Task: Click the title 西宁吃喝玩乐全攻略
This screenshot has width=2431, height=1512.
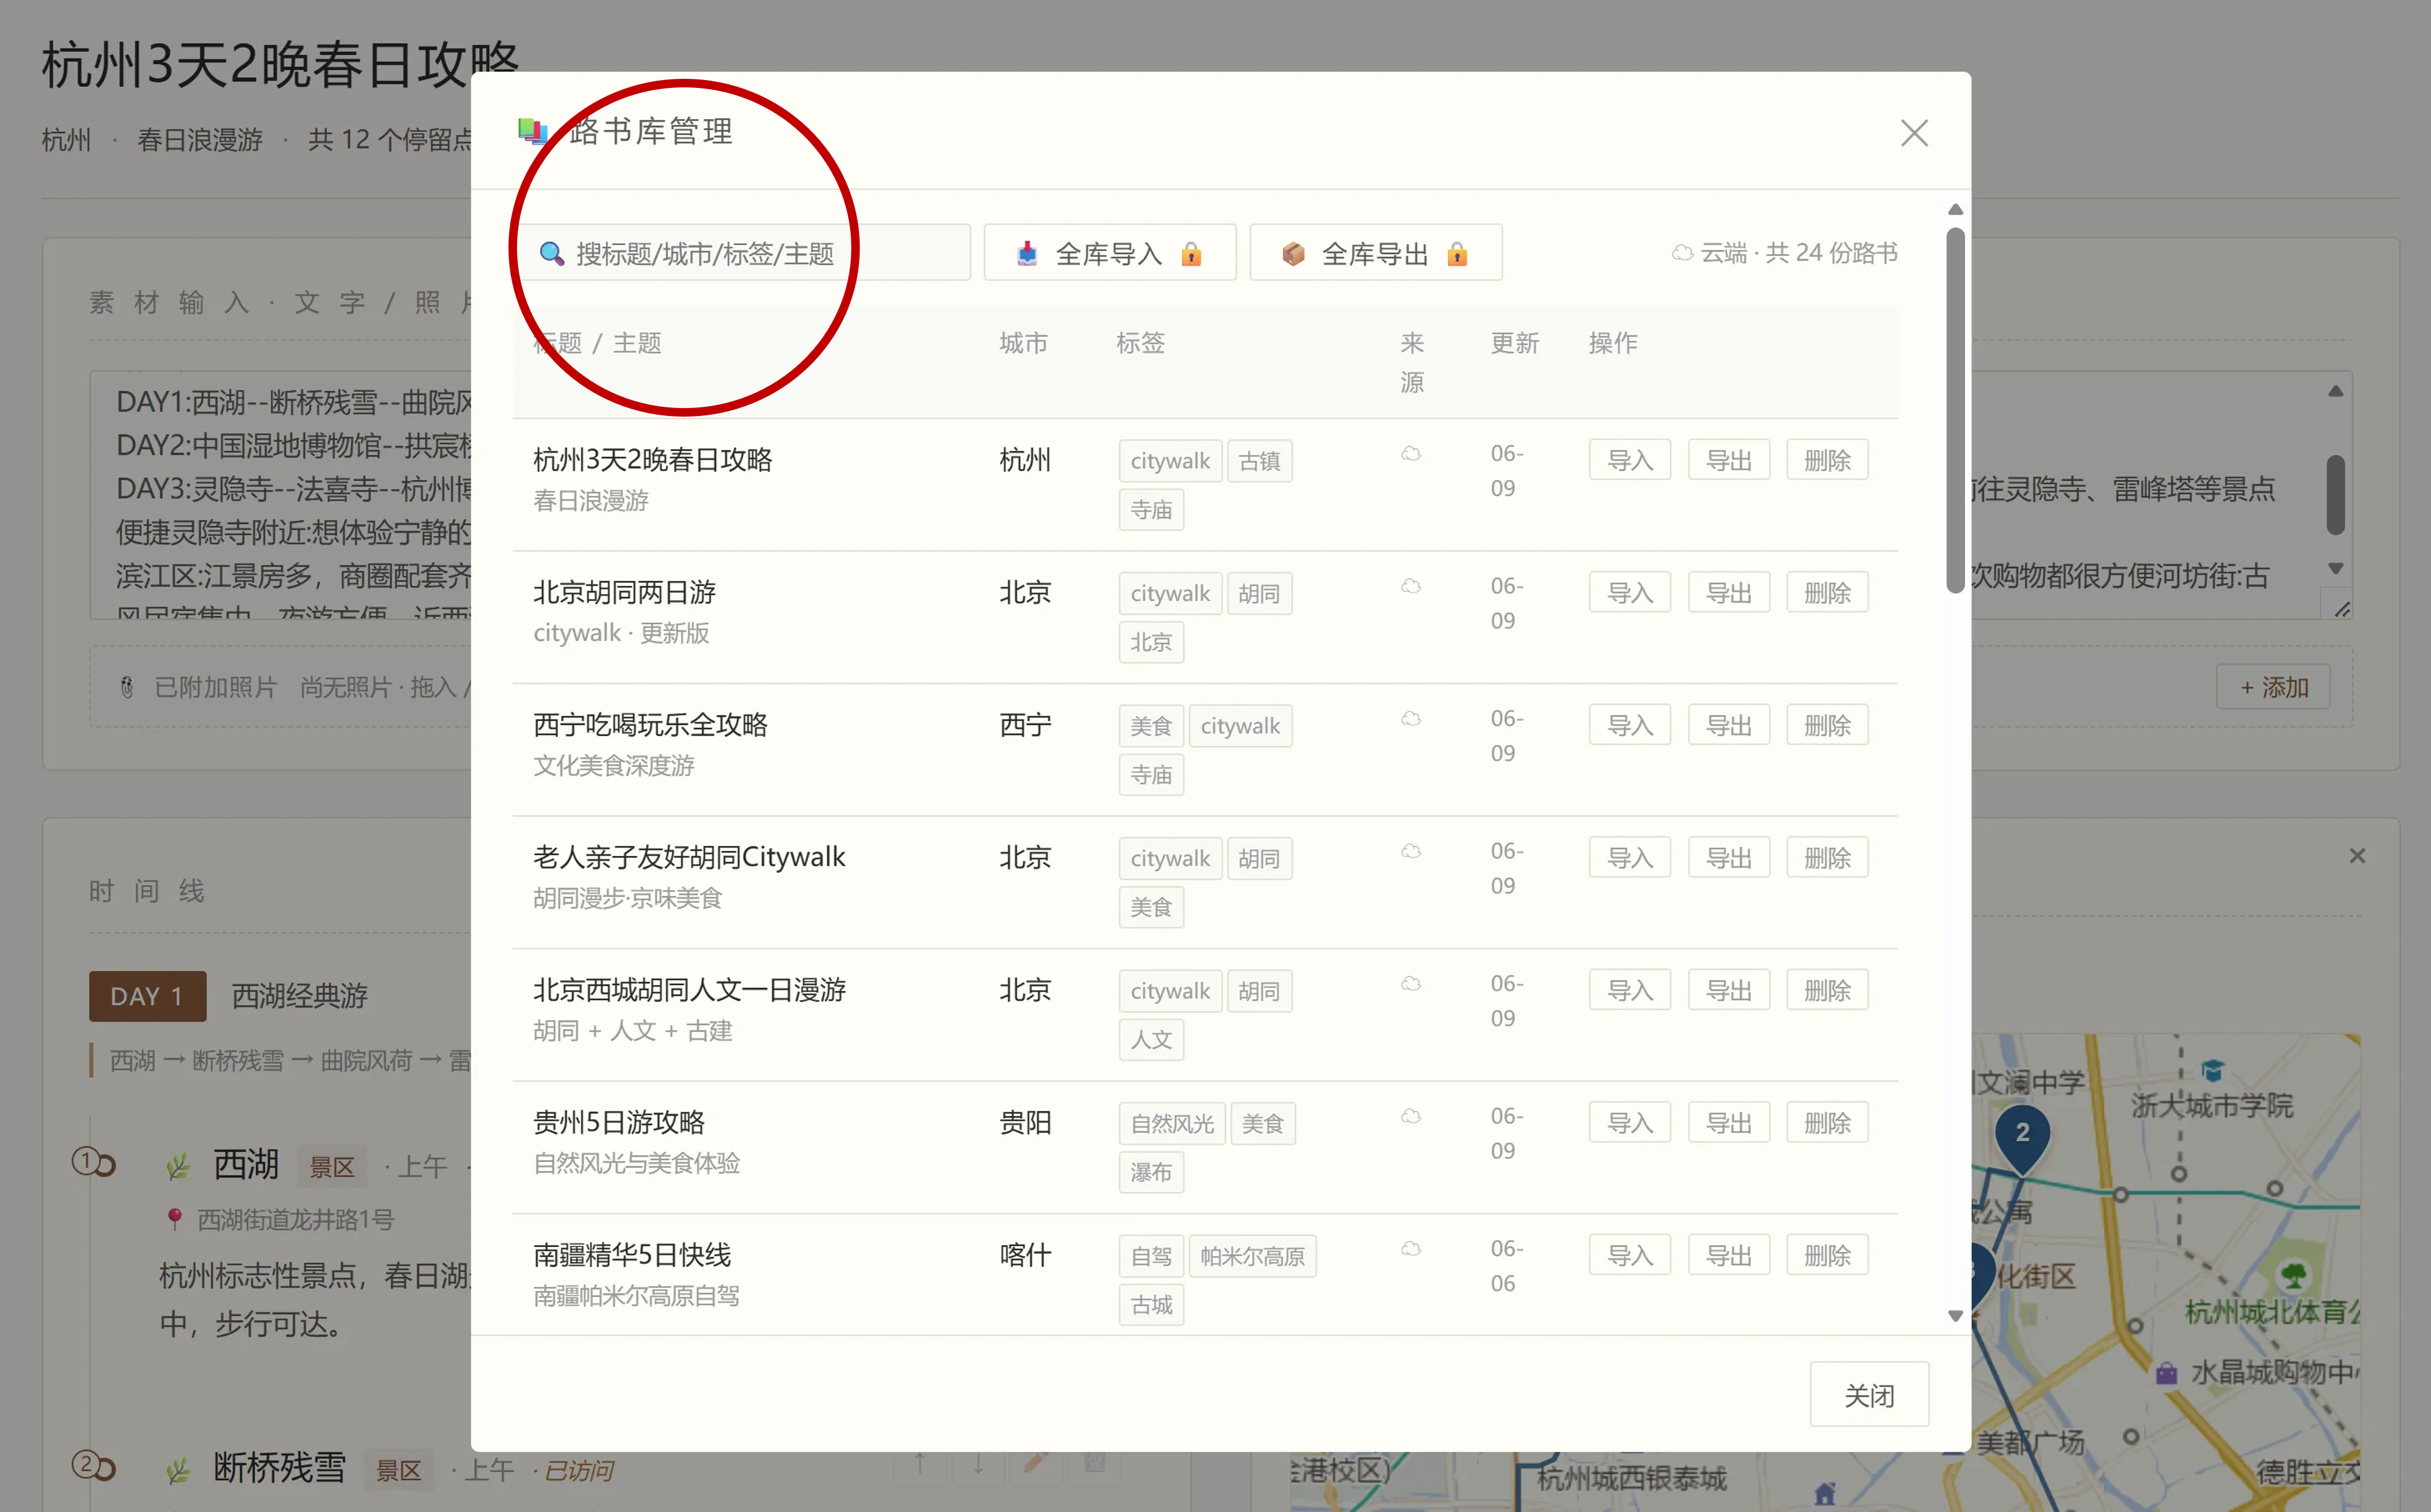Action: coord(650,725)
